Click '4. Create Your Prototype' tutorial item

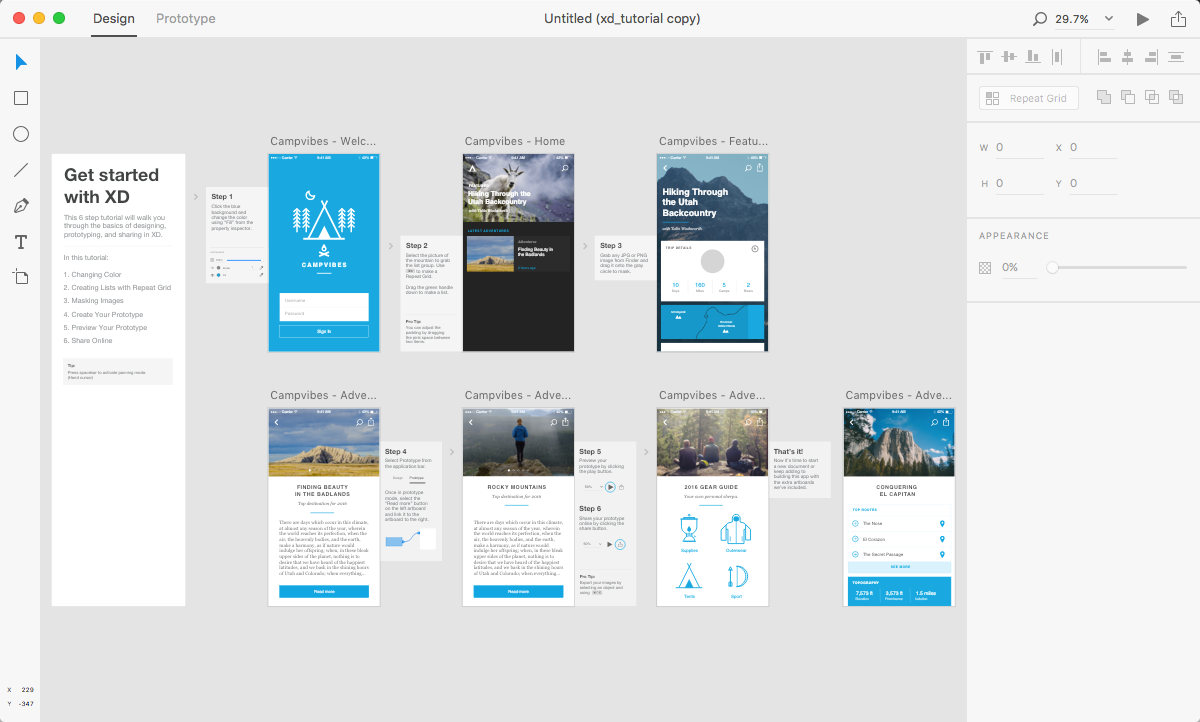tap(104, 314)
